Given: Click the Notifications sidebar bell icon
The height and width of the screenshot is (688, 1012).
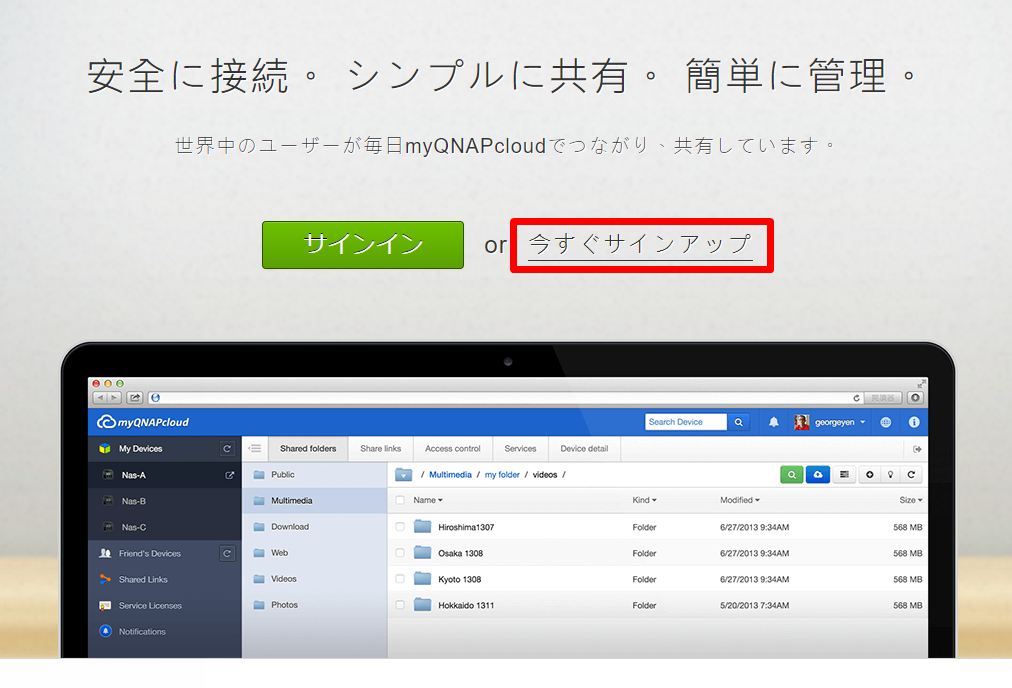Looking at the screenshot, I should click(x=105, y=631).
